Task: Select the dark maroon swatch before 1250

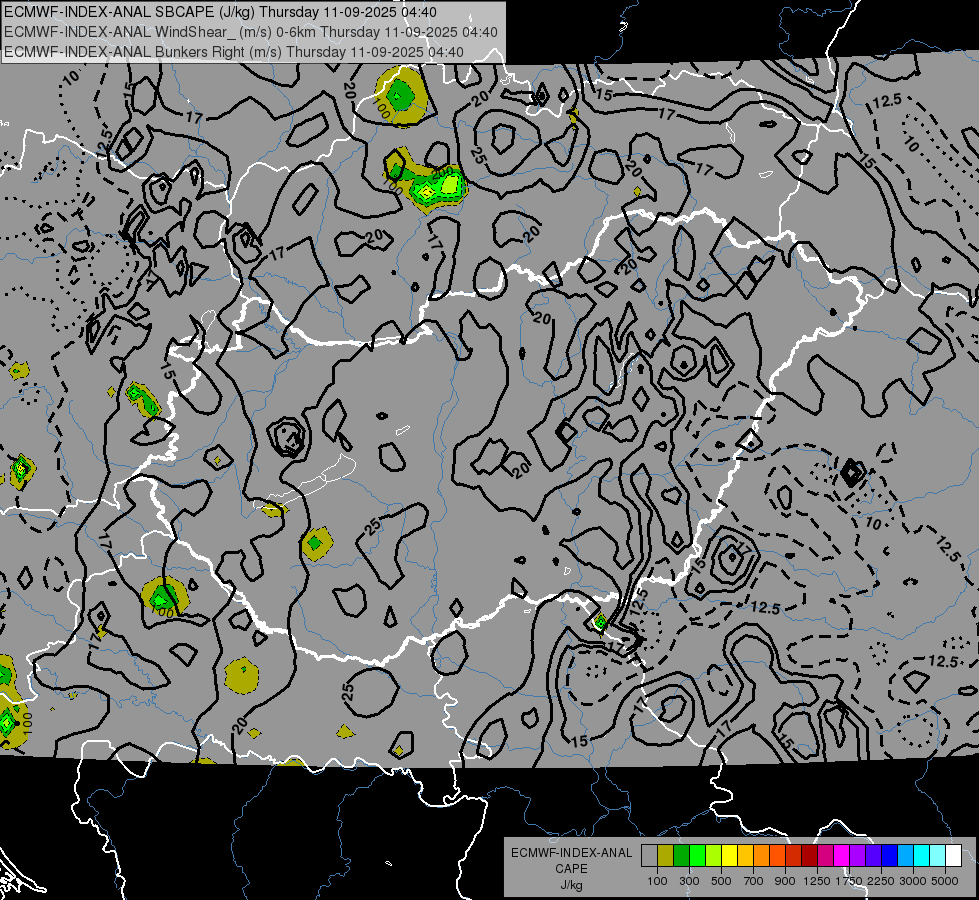Action: pyautogui.click(x=809, y=856)
